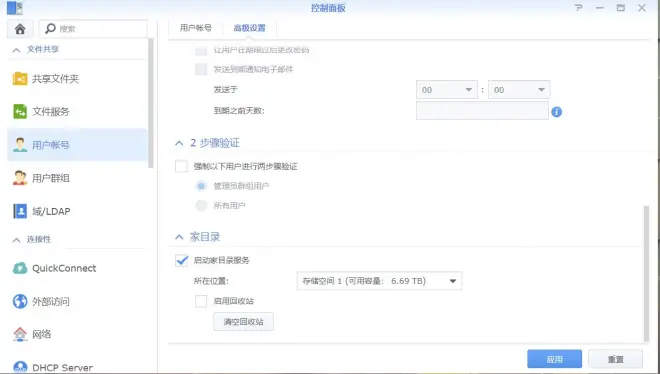Select the 所有用户 radio button
This screenshot has width=660, height=374.
tap(201, 206)
